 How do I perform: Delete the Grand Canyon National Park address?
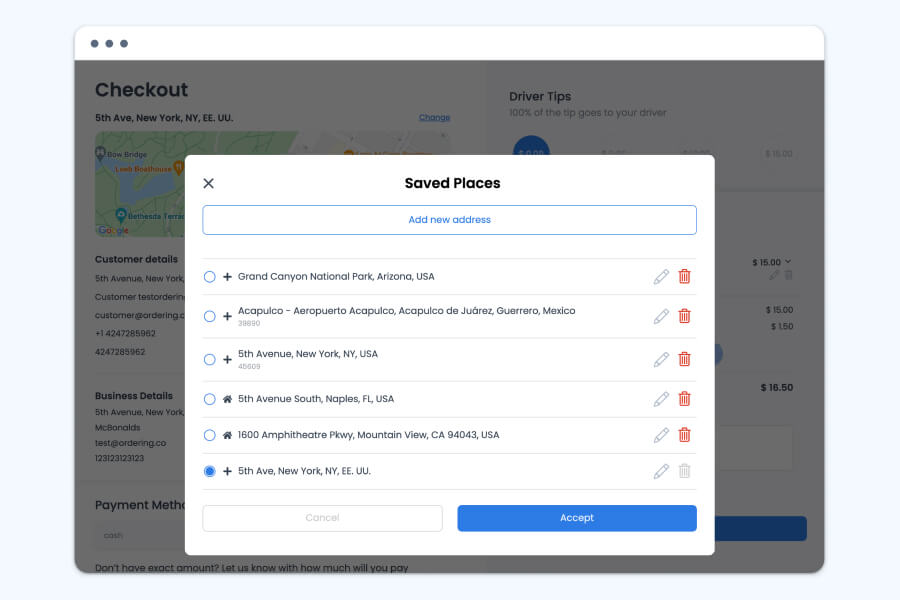[x=684, y=276]
